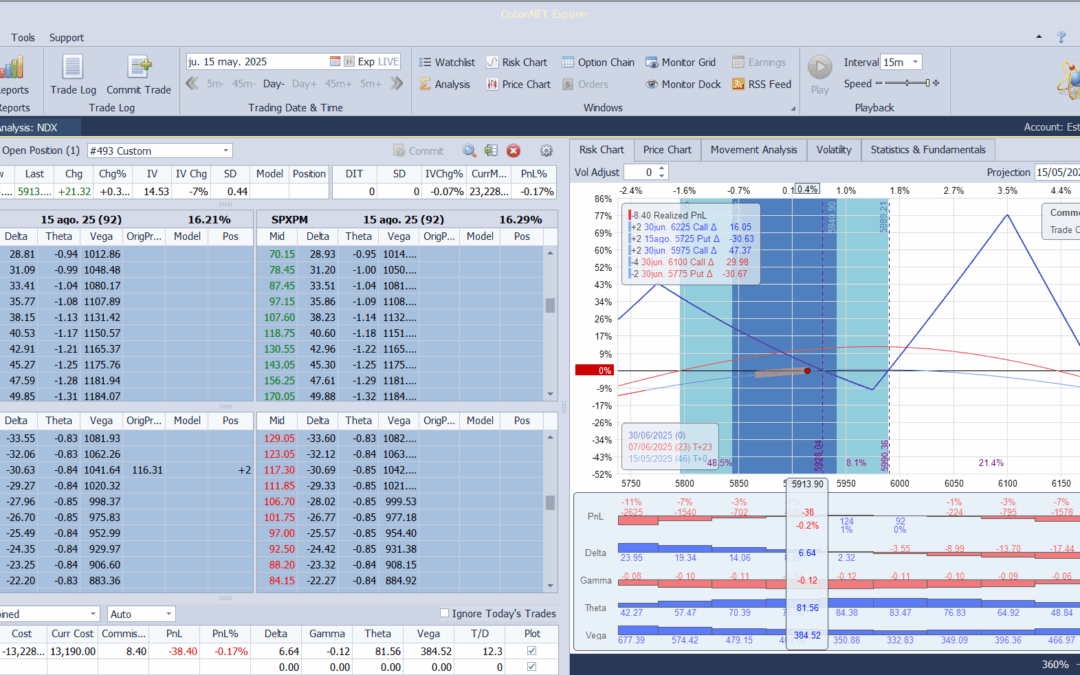Screen dimensions: 1080x675
Task: Click the green trade columns icon
Action: (x=491, y=151)
